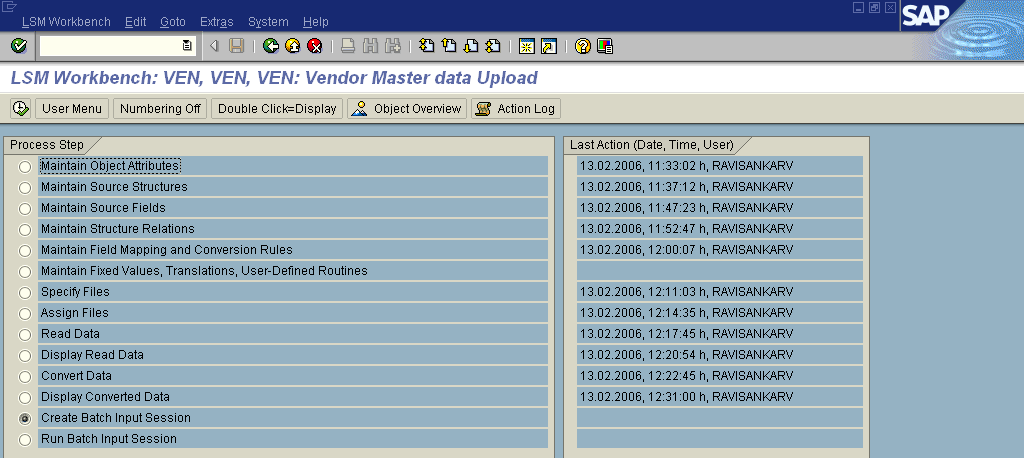Select the Convert Data radio button
1024x458 pixels.
25,377
